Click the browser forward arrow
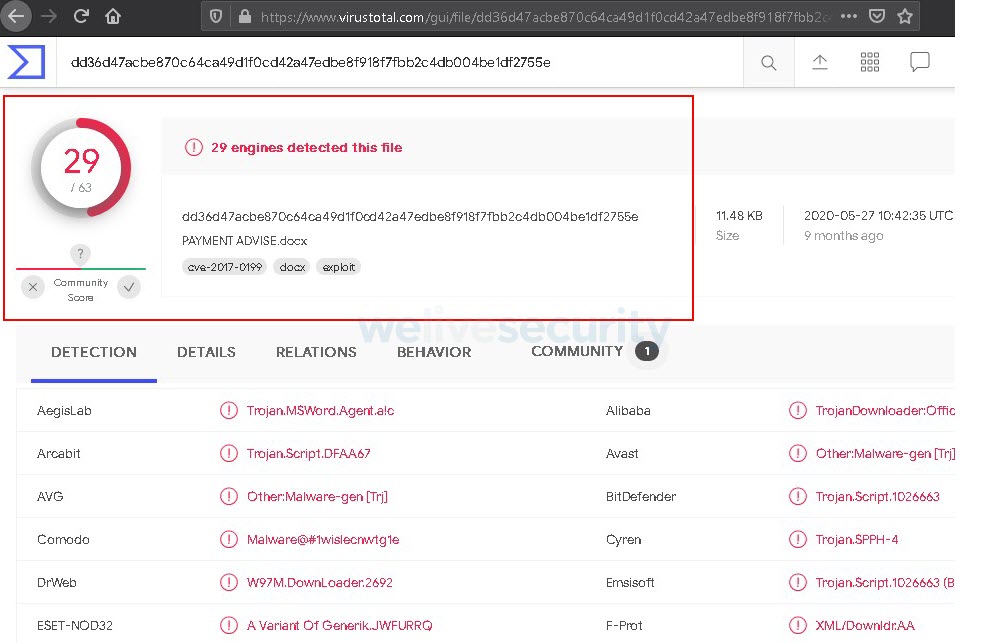The height and width of the screenshot is (643, 1000). click(48, 17)
